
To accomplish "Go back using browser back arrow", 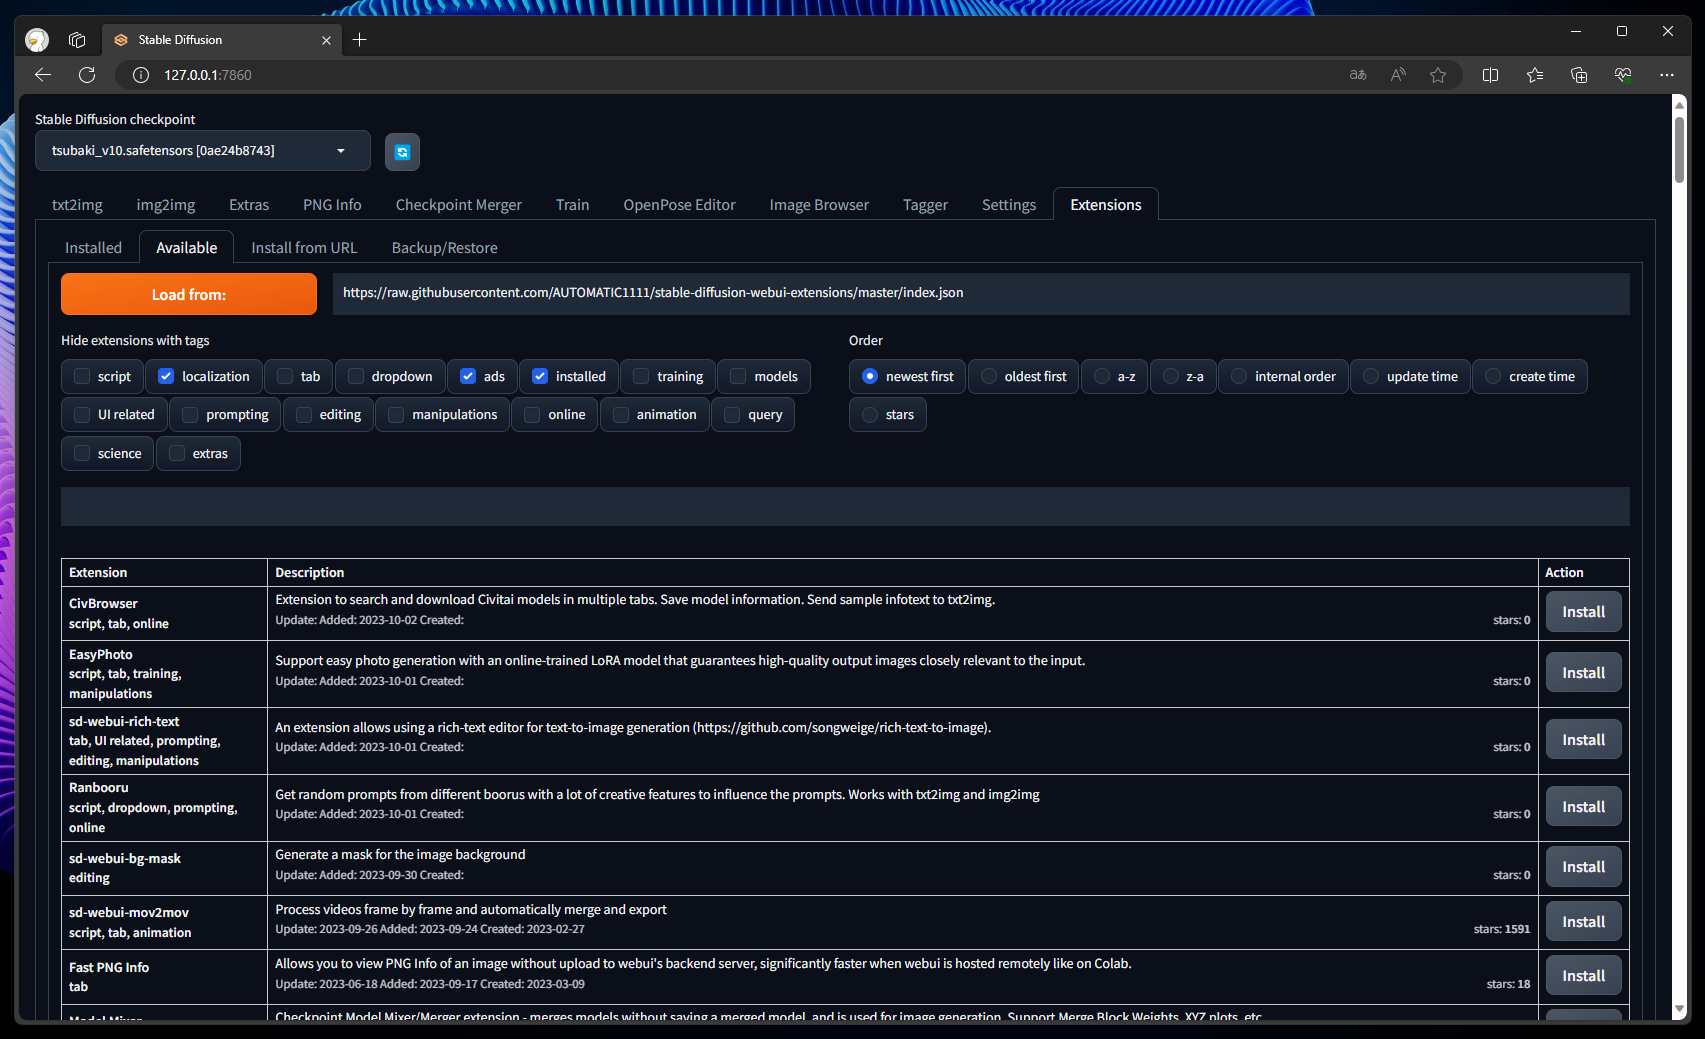I will pyautogui.click(x=42, y=75).
